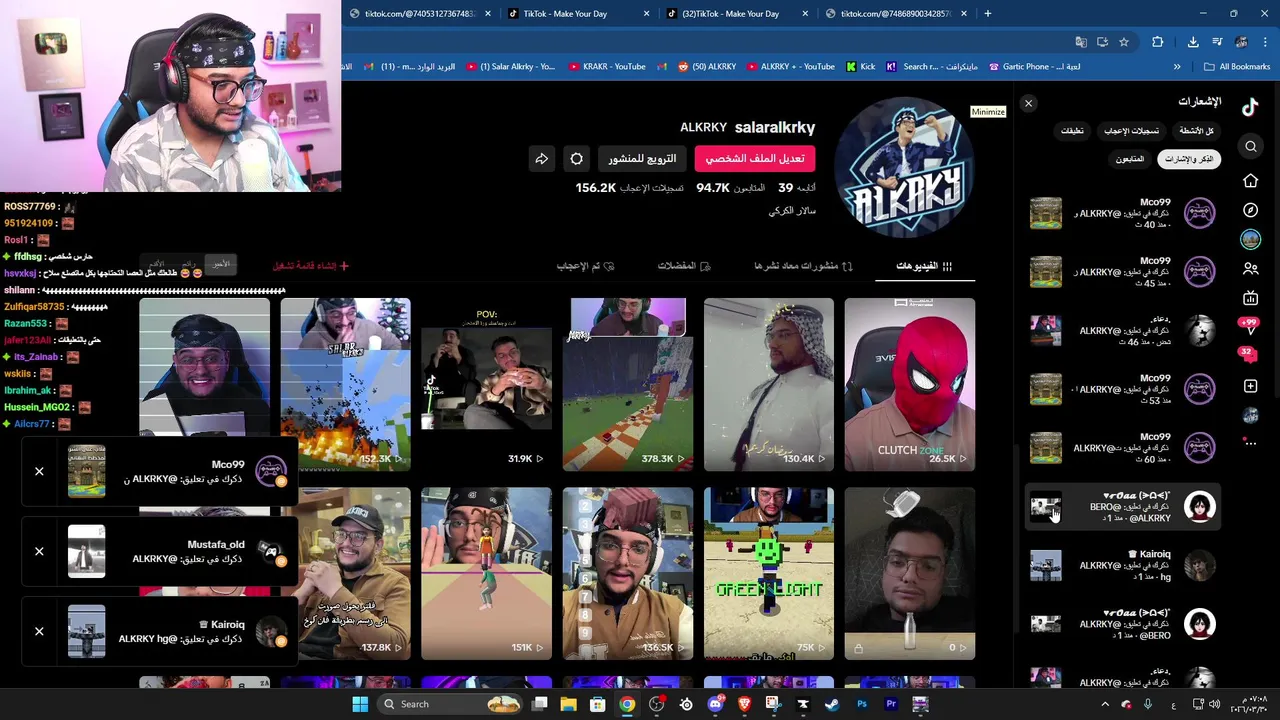
Task: Open messages icon with 99+ badge
Action: [1249, 327]
